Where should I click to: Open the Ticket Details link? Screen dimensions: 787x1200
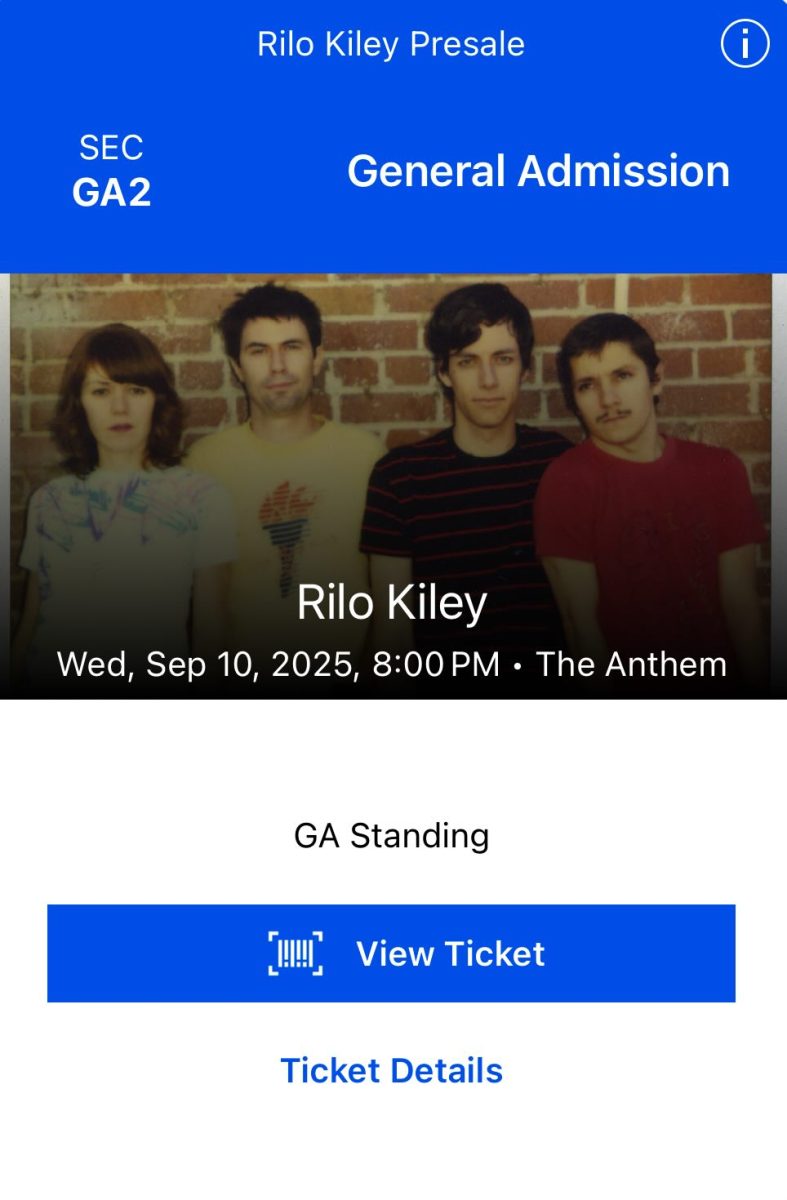point(391,1070)
